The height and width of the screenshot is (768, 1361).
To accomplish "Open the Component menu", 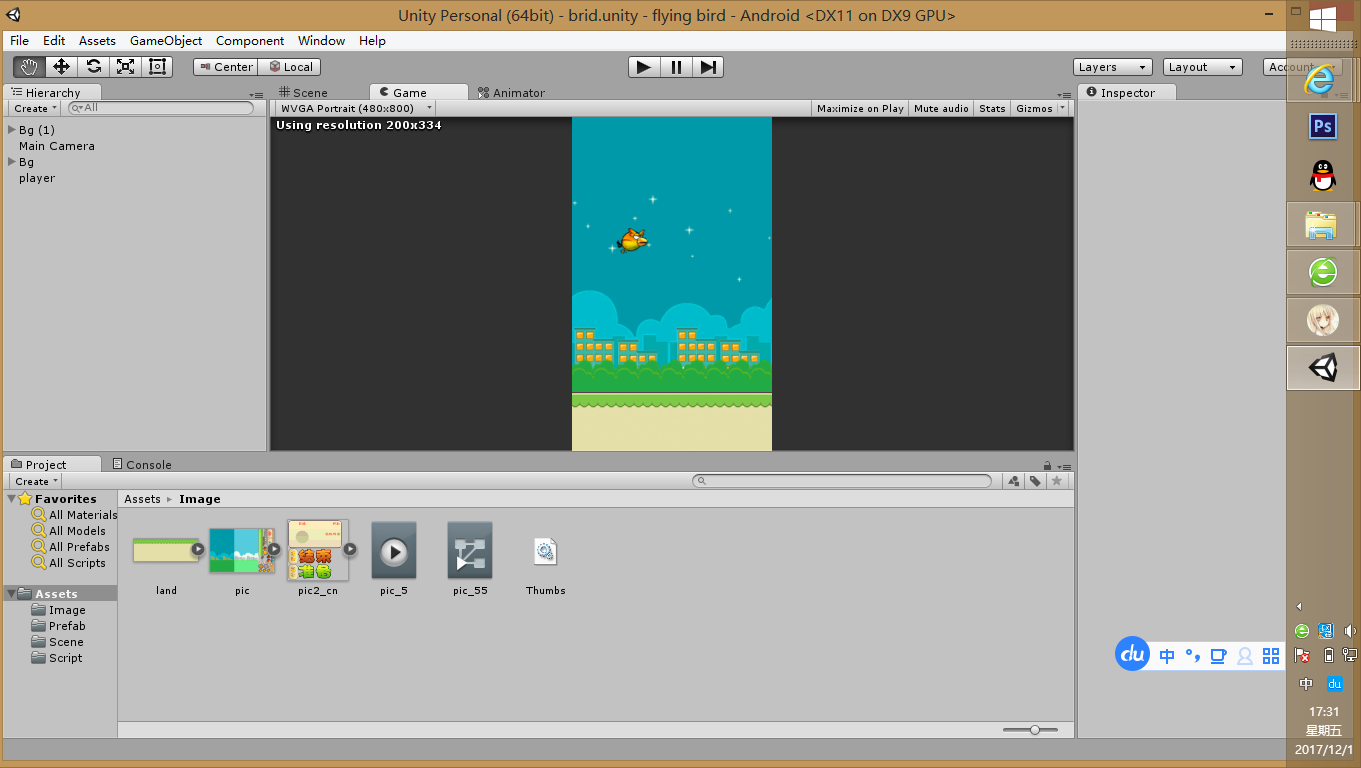I will tap(250, 41).
